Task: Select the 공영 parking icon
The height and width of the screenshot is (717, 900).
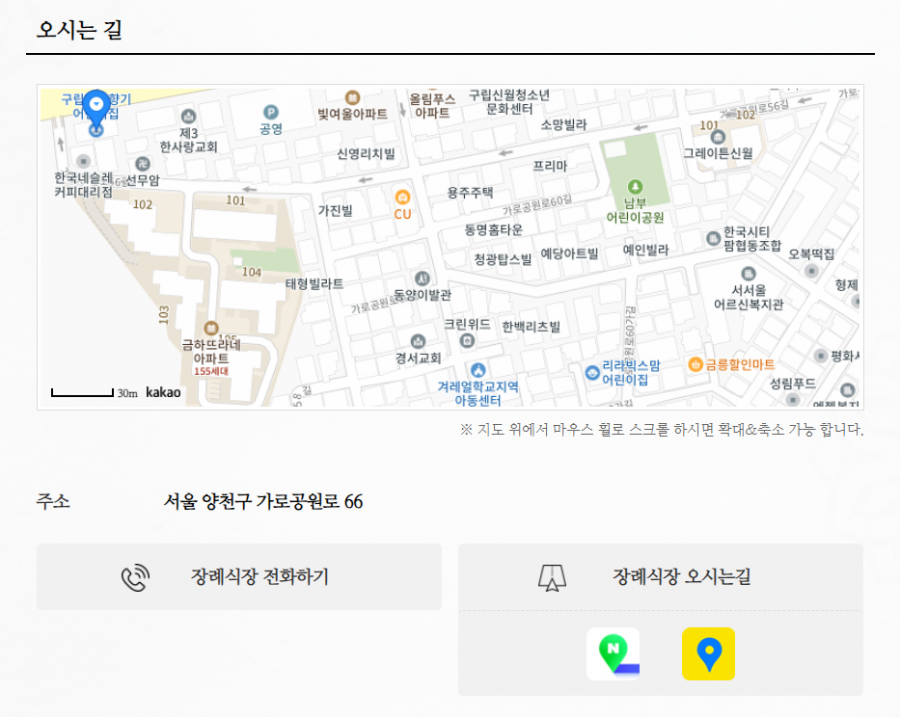Action: click(x=270, y=112)
